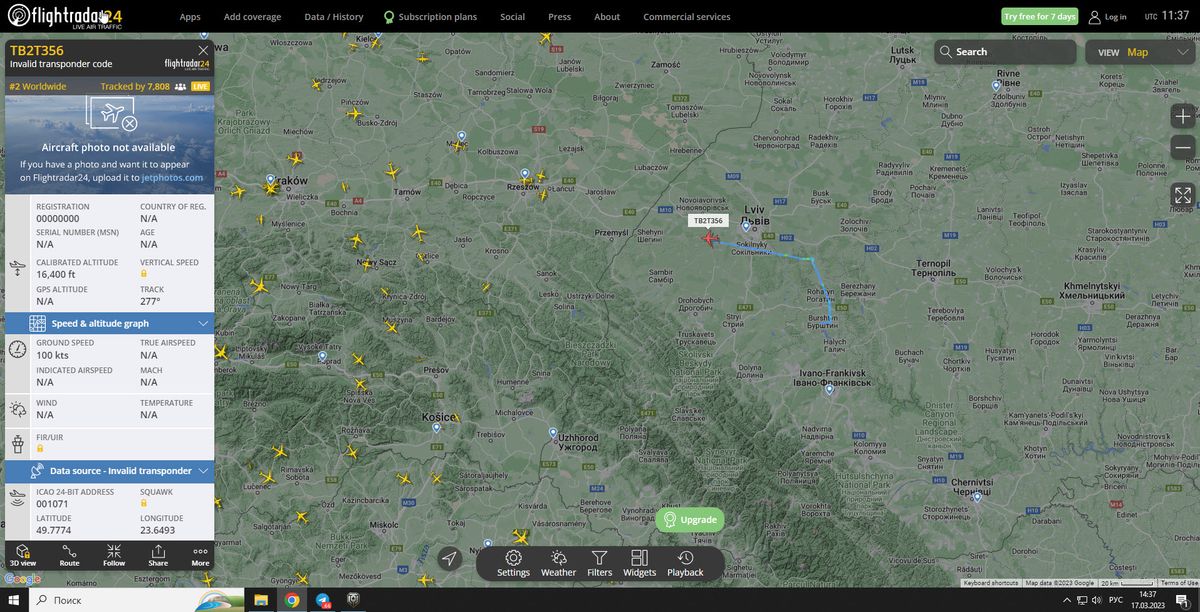Viewport: 1200px width, 612px height.
Task: Click the Flightradar24 logo
Action: pos(65,16)
